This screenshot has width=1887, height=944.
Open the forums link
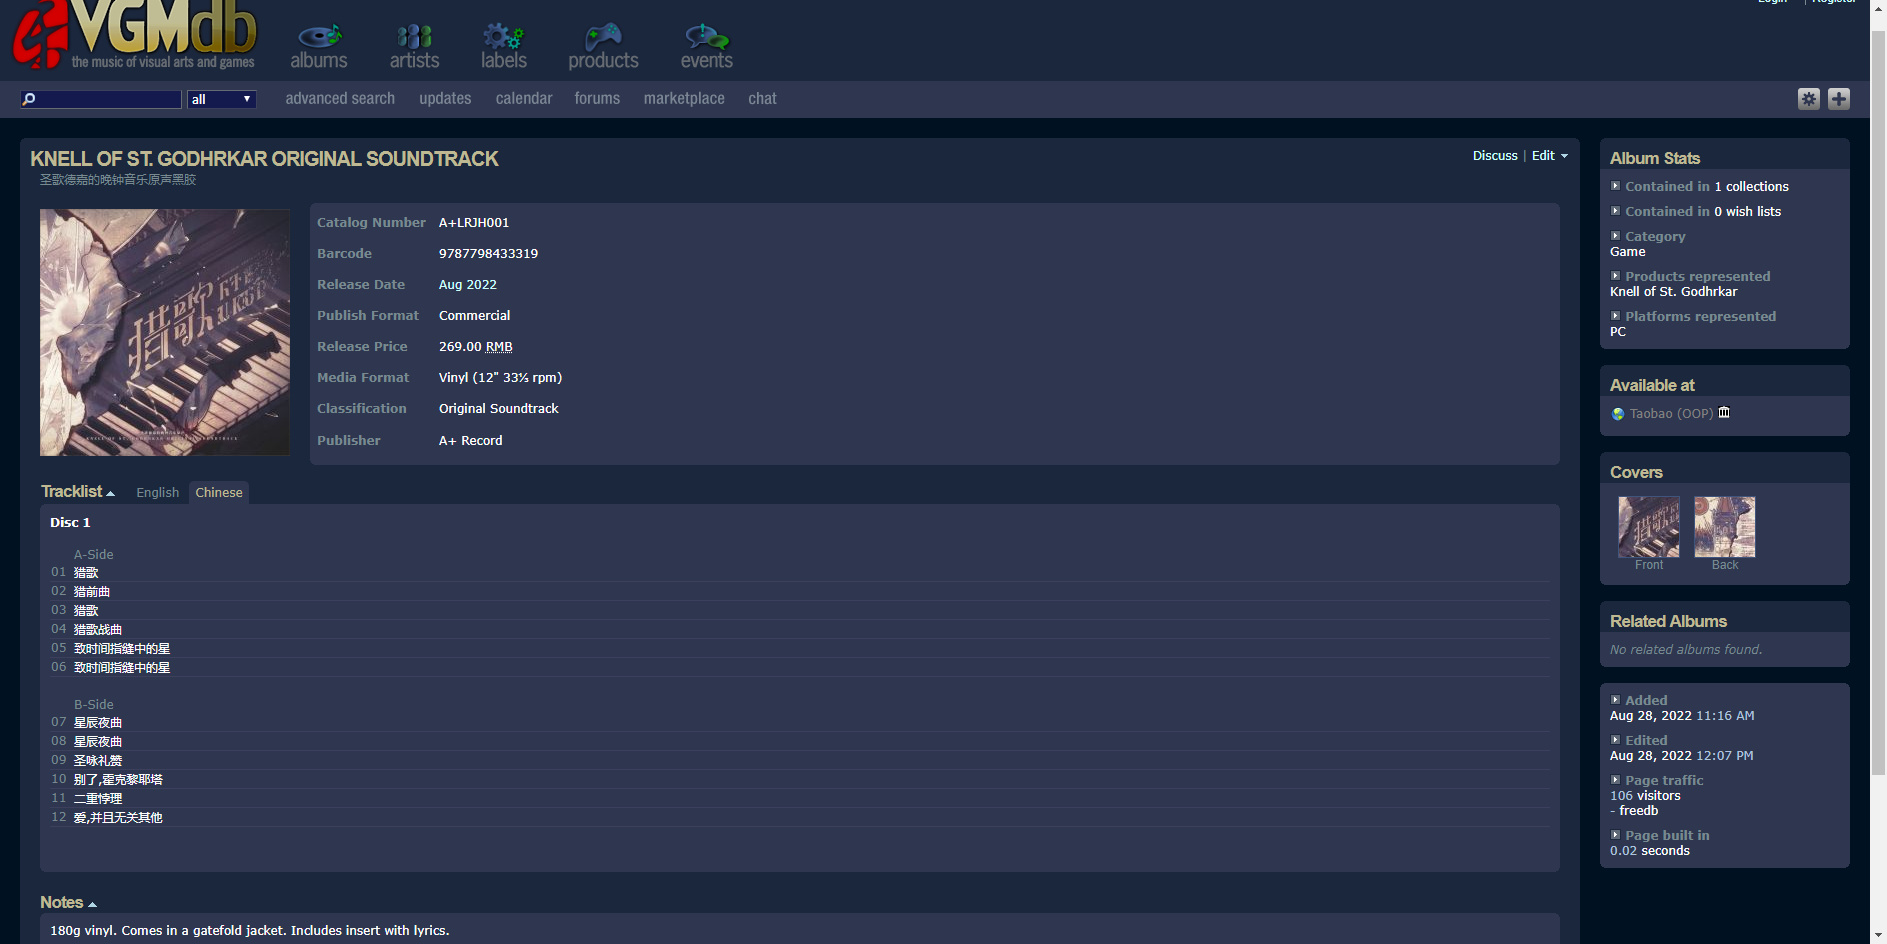tap(597, 98)
